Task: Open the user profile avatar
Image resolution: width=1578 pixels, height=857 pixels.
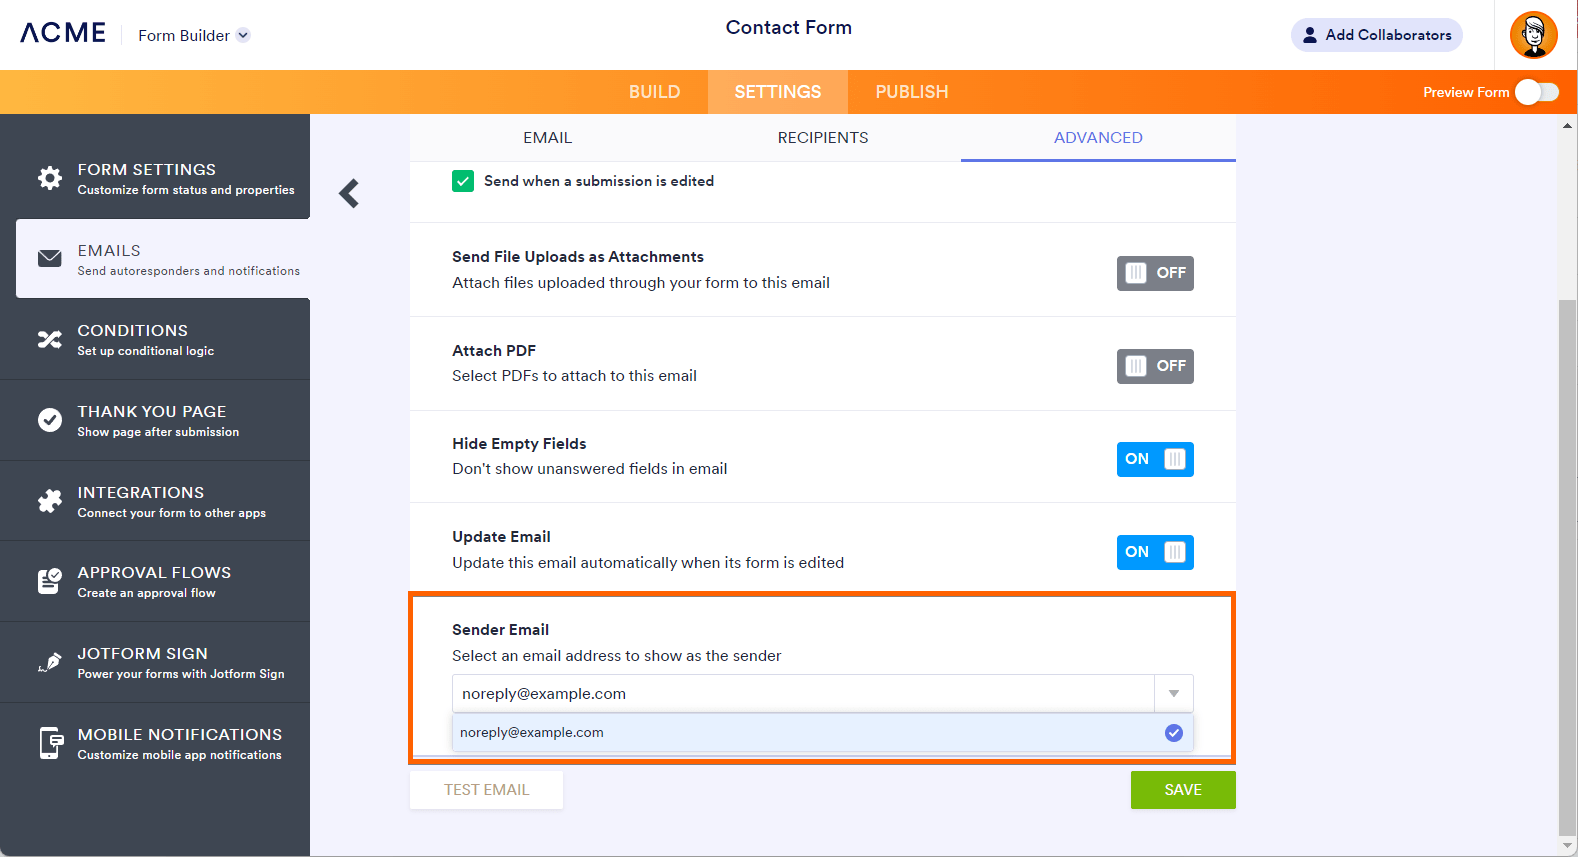Action: 1533,36
